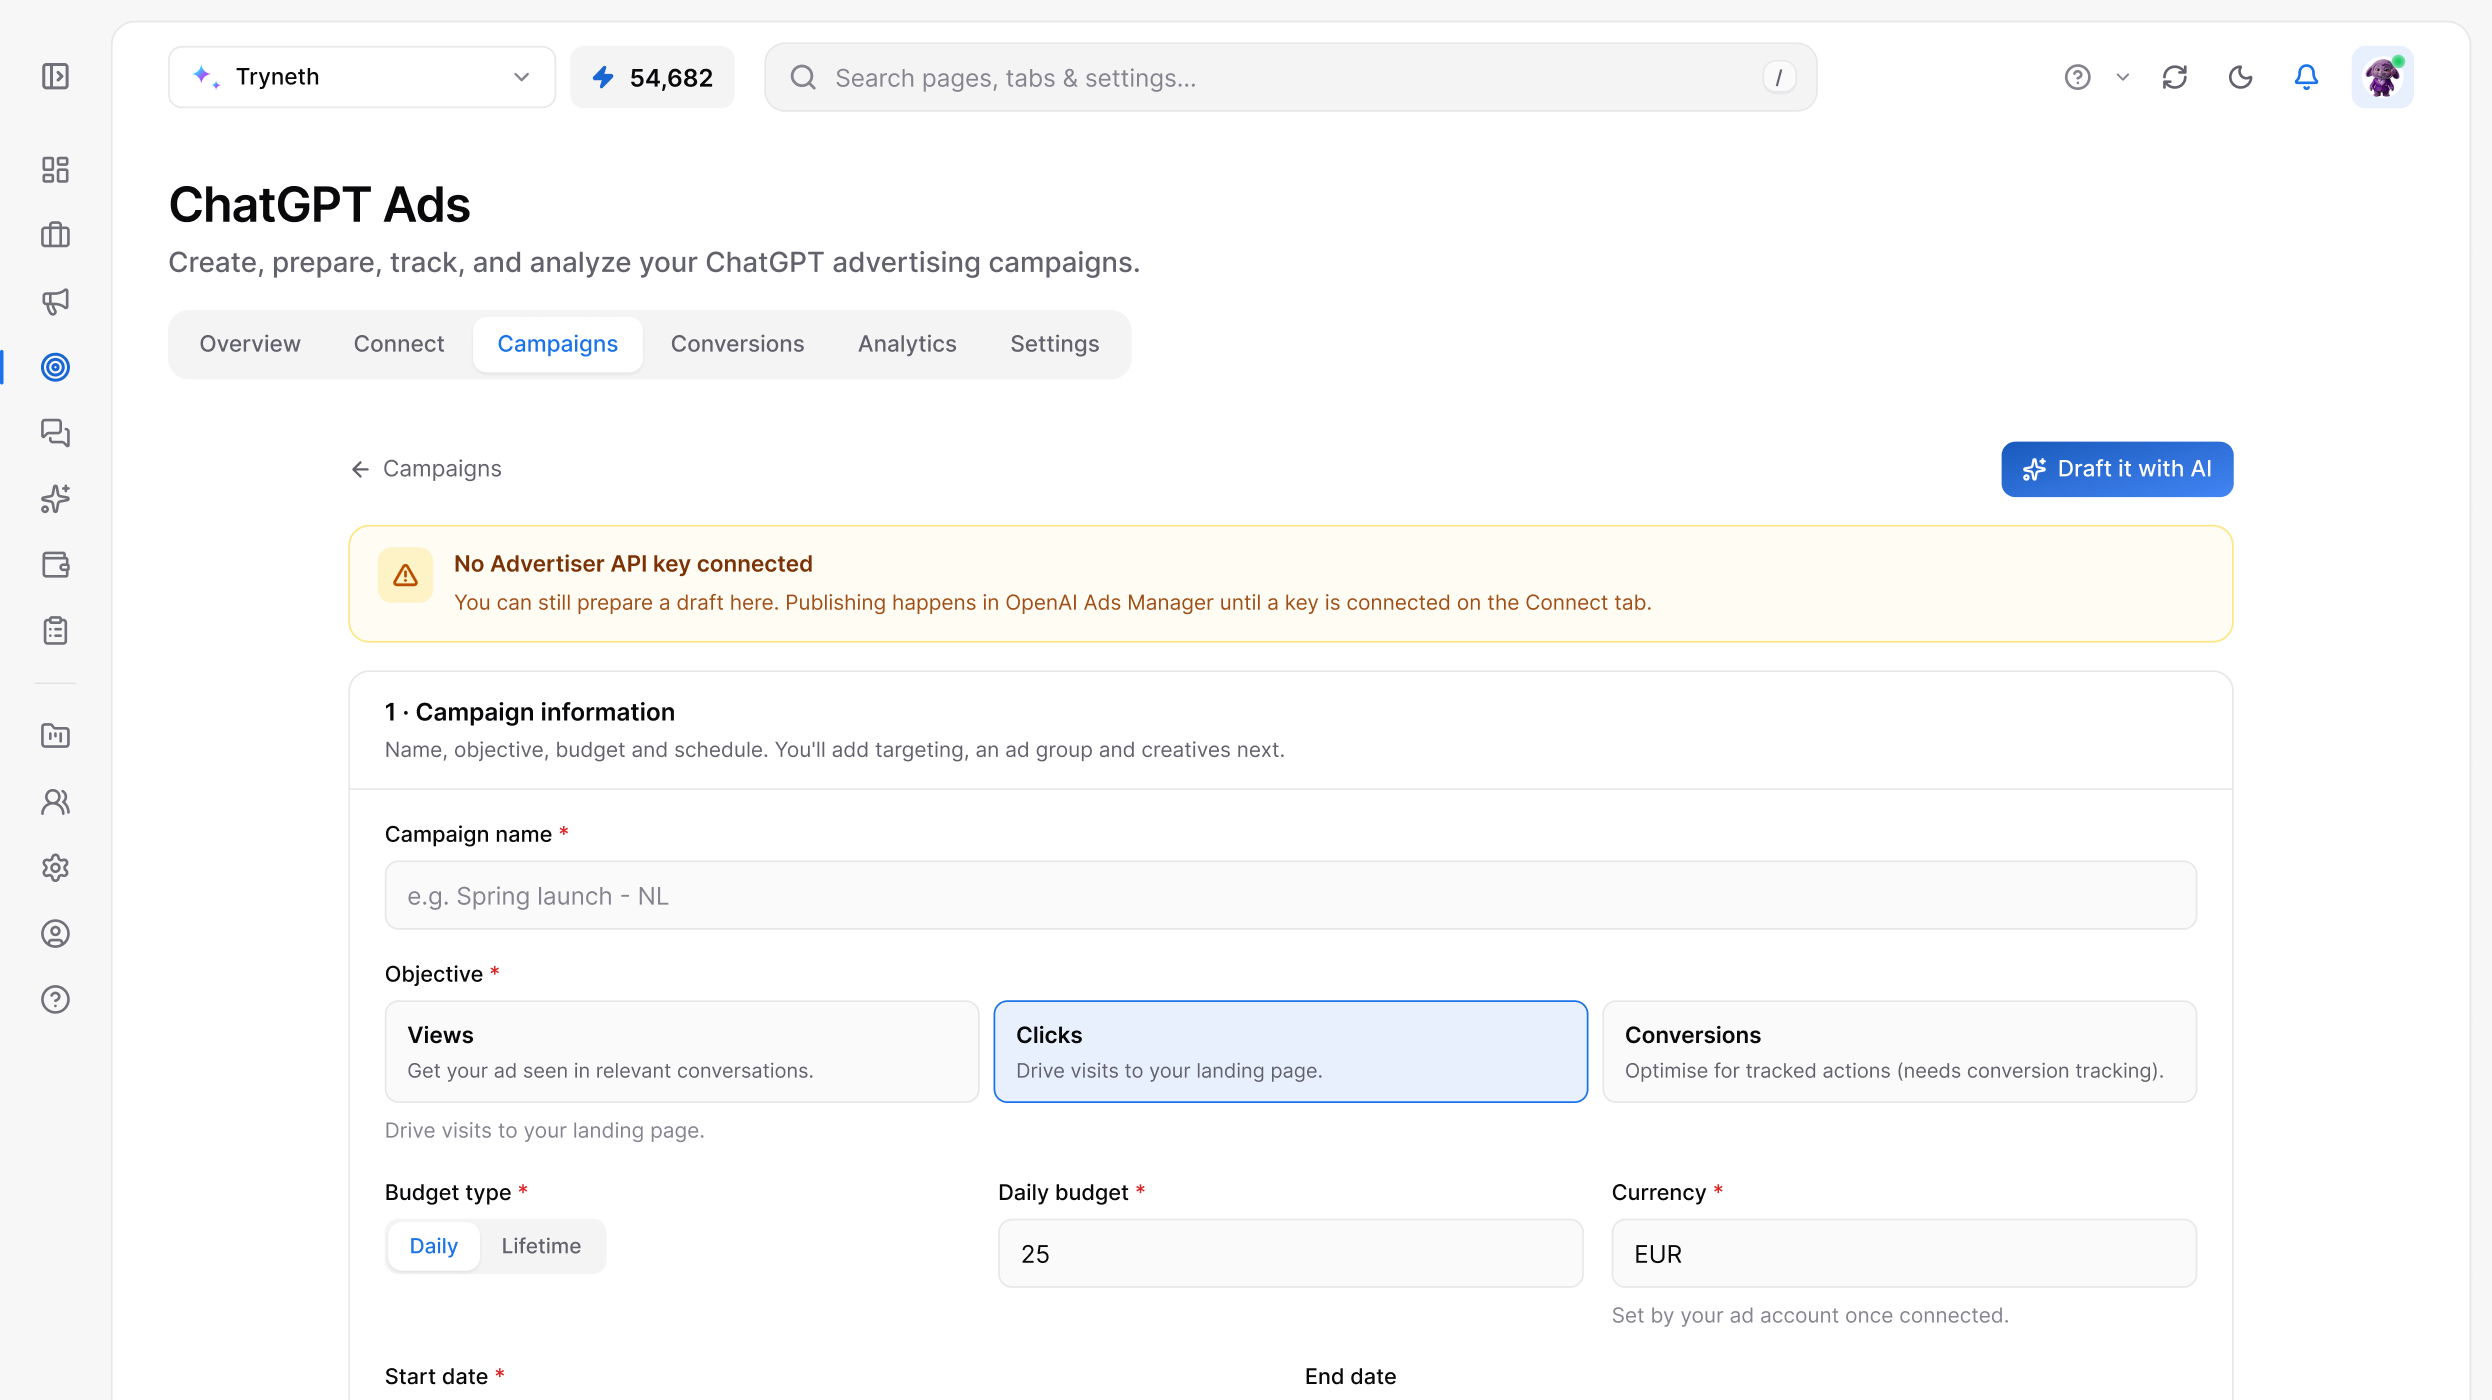Click the refresh icon in header
Image resolution: width=2492 pixels, height=1400 pixels.
pos(2175,77)
